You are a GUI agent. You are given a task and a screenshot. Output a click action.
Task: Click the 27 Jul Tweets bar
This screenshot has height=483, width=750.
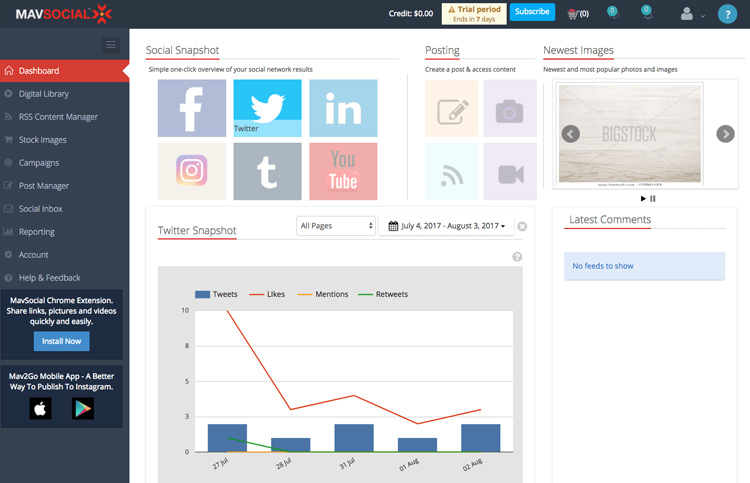coord(227,438)
